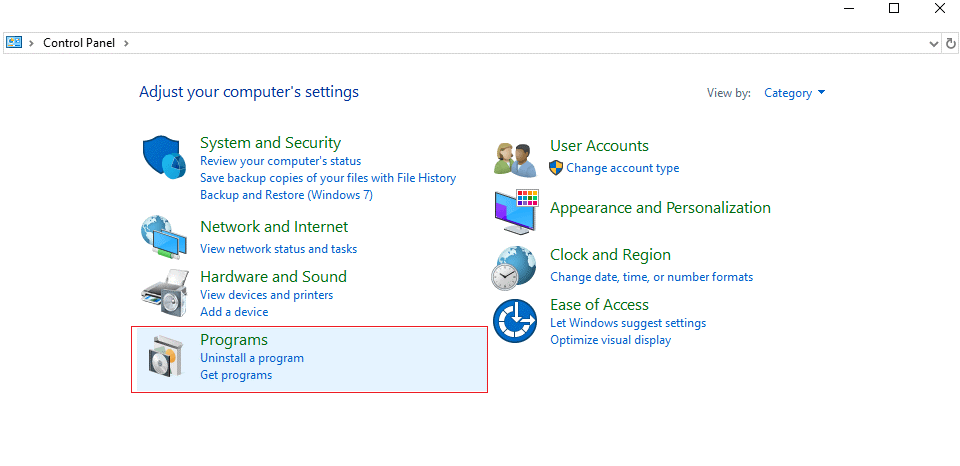The width and height of the screenshot is (960, 466).
Task: Click Add a device link
Action: coord(234,312)
